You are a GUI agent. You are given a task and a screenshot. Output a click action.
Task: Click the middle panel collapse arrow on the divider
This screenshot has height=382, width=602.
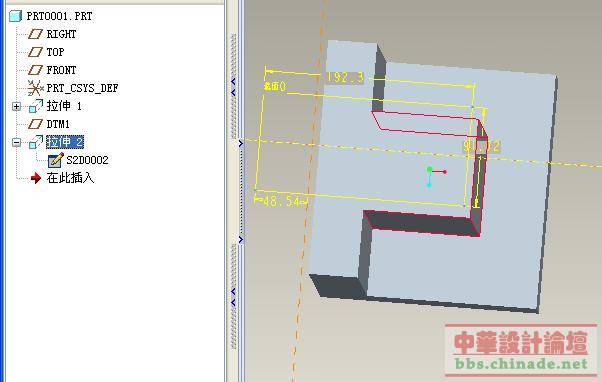coord(241,144)
